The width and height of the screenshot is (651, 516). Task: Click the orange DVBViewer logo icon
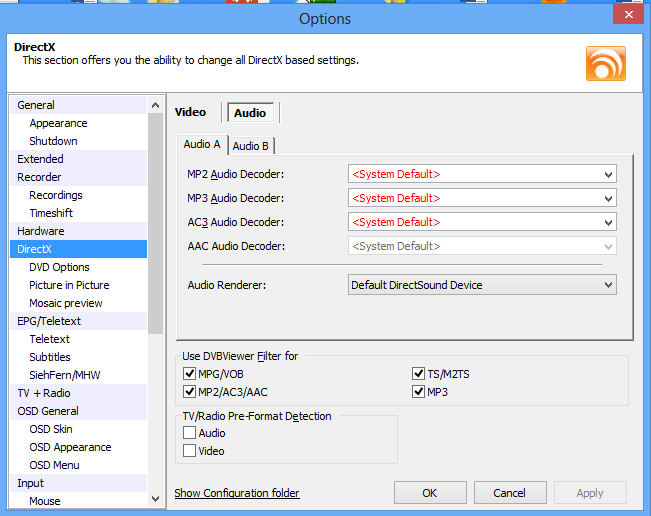[x=605, y=64]
